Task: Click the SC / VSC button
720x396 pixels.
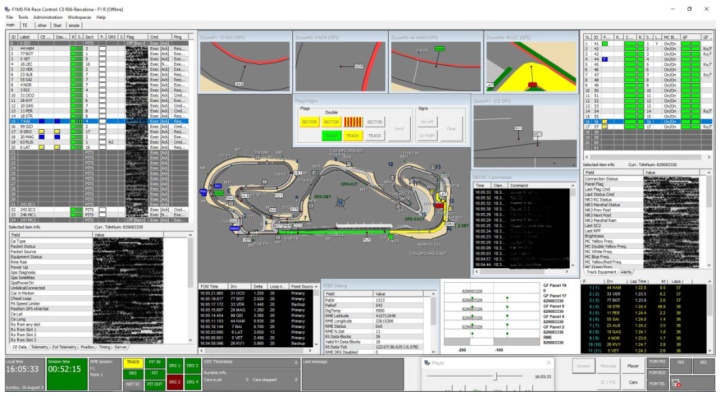Action: 608,382
